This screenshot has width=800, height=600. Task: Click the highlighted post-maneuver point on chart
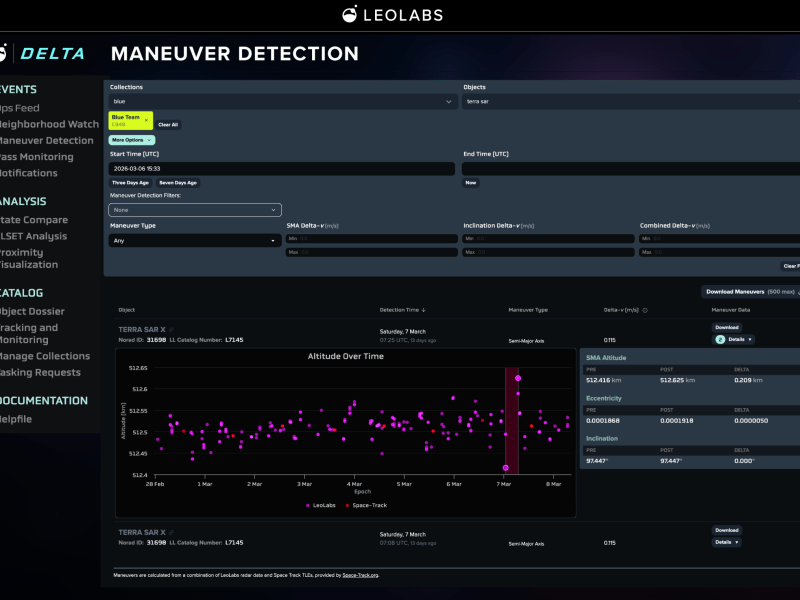(518, 378)
